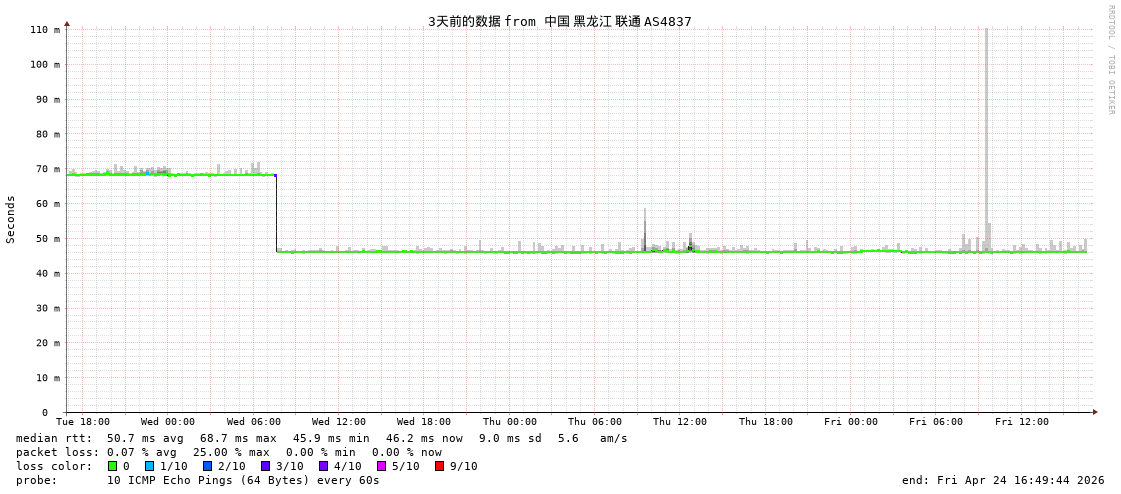
Task: Click the graph title mentioning AS4837
Action: (560, 21)
